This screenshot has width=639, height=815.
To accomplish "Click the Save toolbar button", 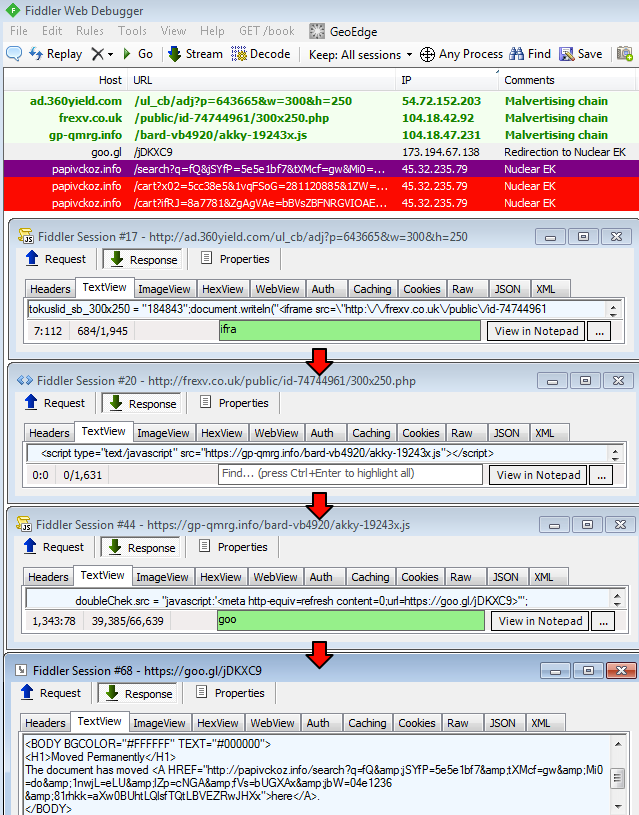I will point(581,54).
